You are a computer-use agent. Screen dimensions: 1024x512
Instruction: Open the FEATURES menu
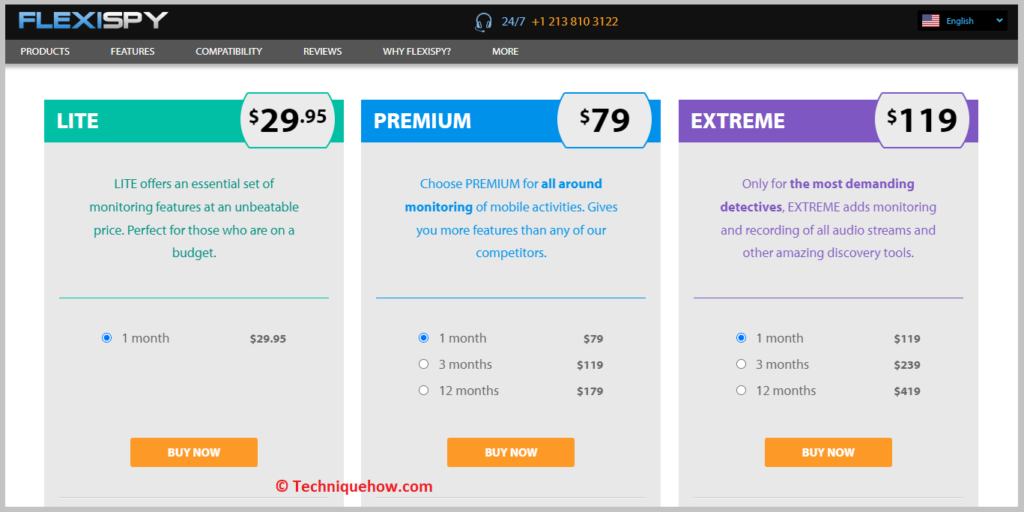[133, 52]
